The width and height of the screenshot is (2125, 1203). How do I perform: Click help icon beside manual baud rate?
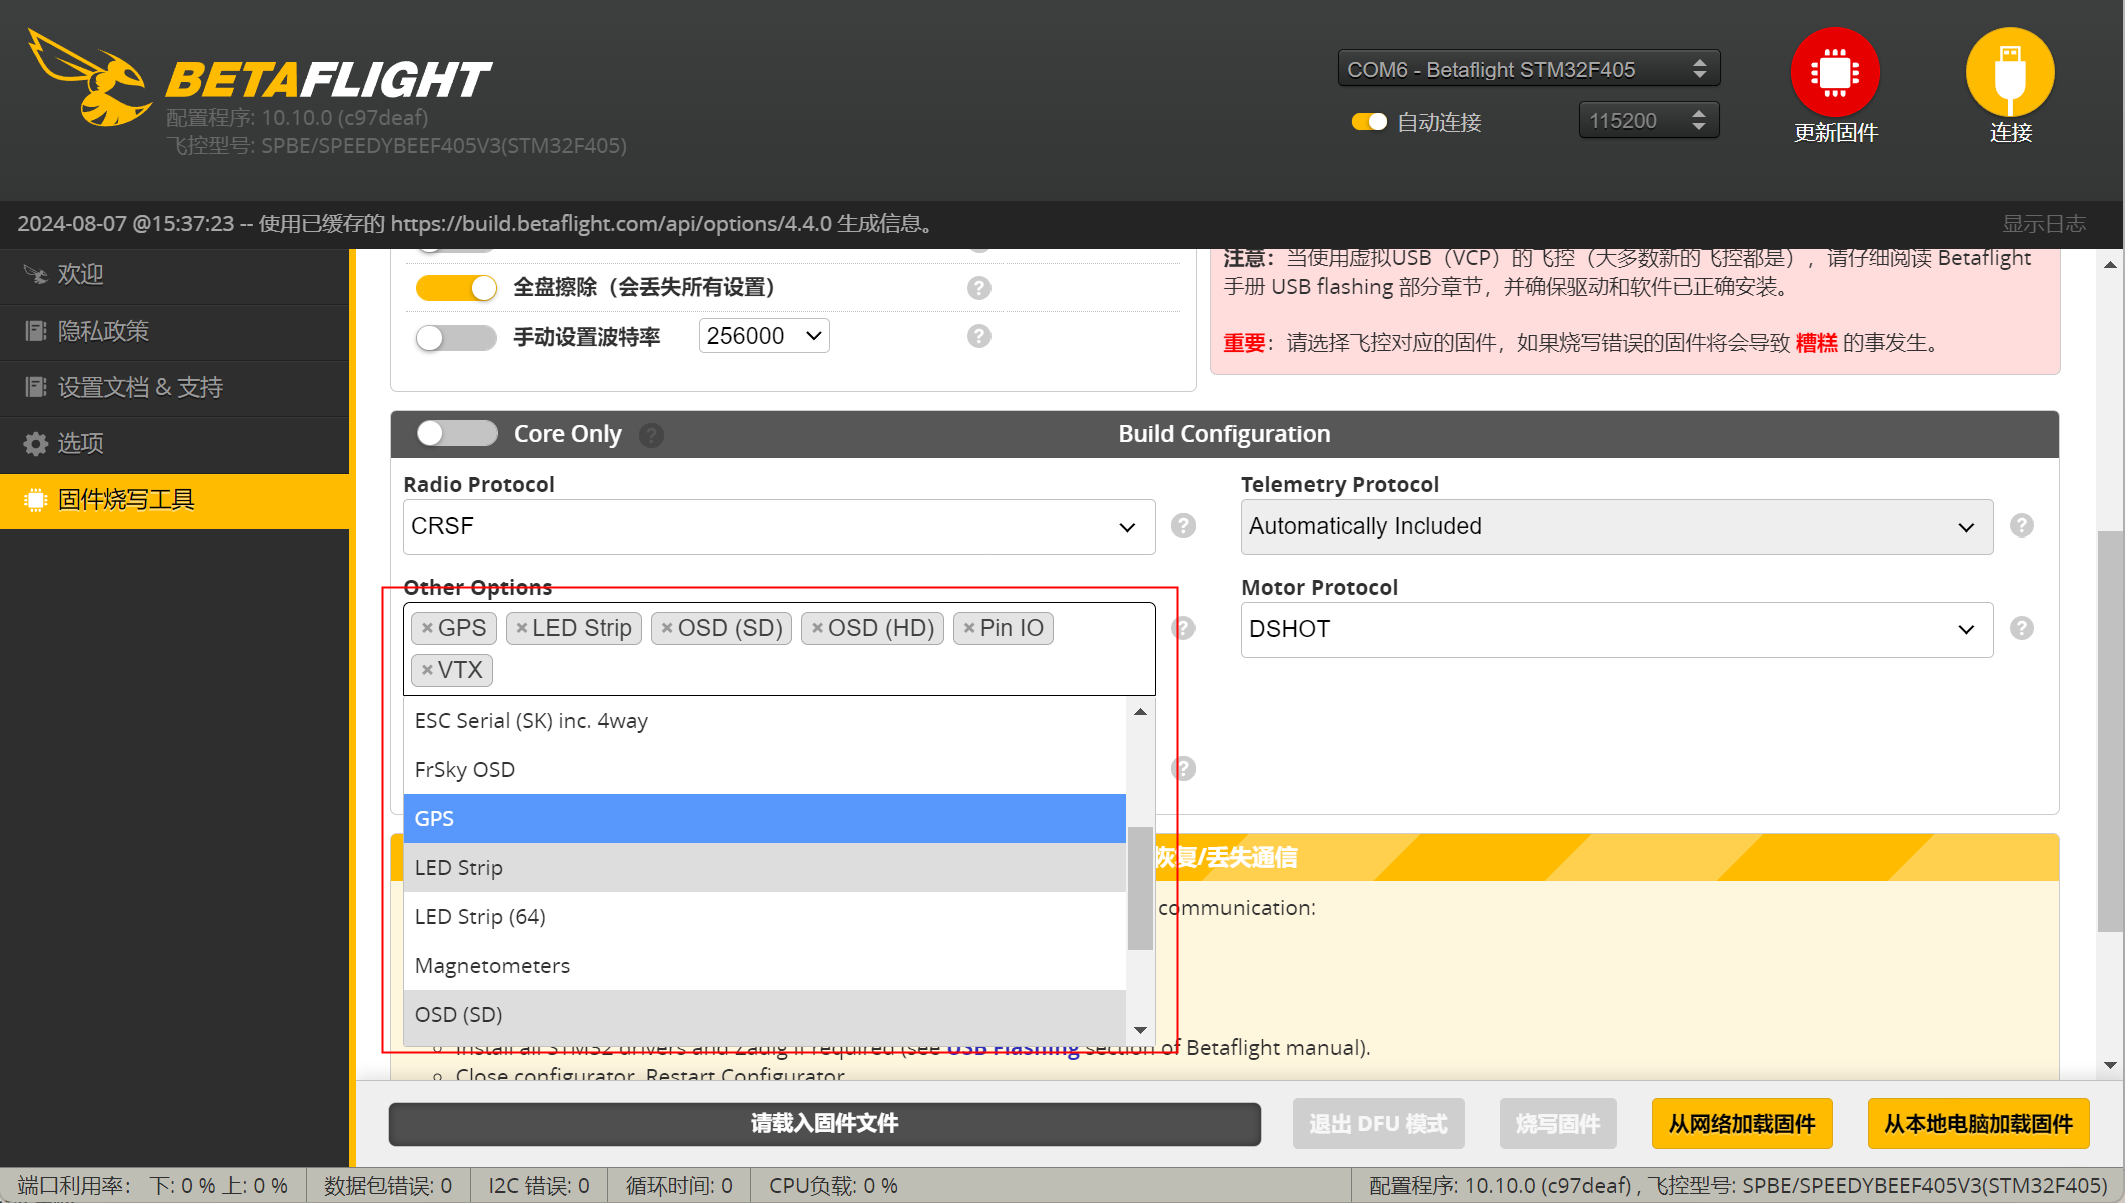[x=979, y=336]
